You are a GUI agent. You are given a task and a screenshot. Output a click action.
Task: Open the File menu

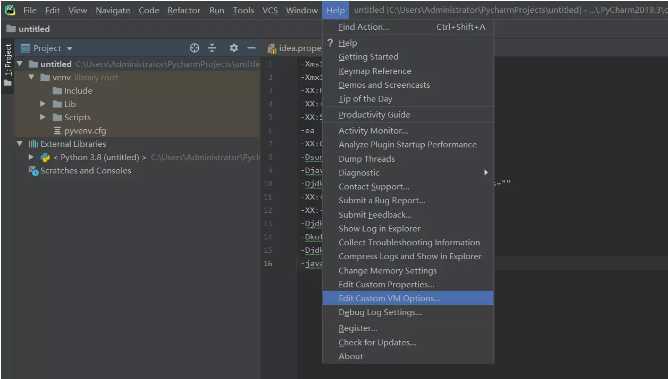30,10
